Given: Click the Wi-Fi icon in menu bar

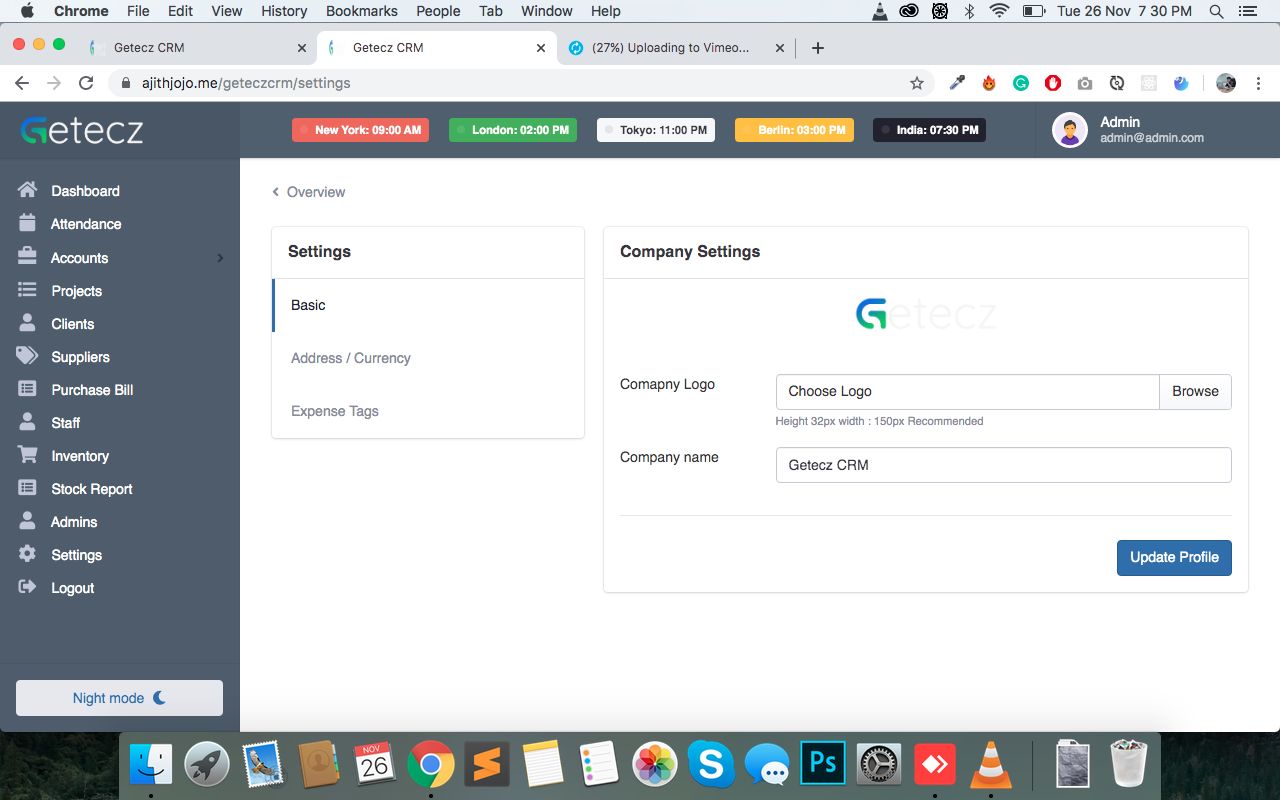Looking at the screenshot, I should (x=999, y=11).
